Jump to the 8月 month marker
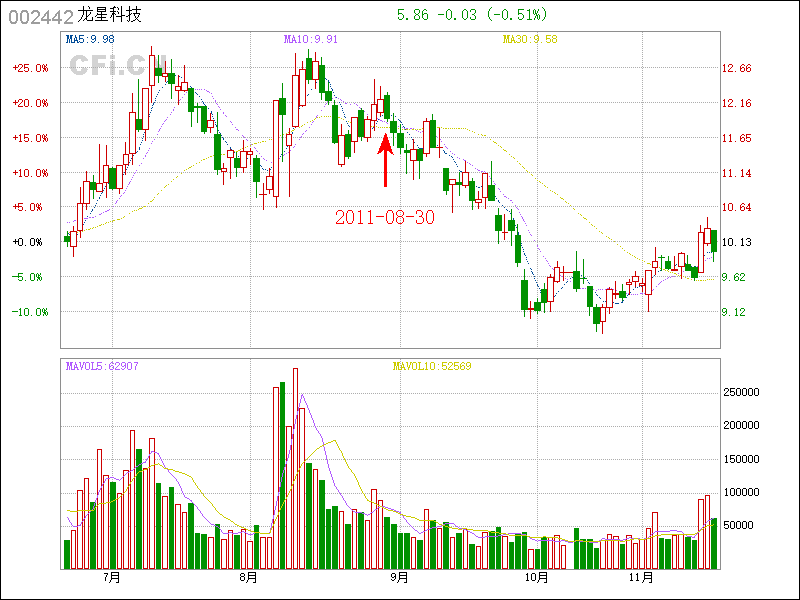Image resolution: width=800 pixels, height=600 pixels. pos(249,577)
